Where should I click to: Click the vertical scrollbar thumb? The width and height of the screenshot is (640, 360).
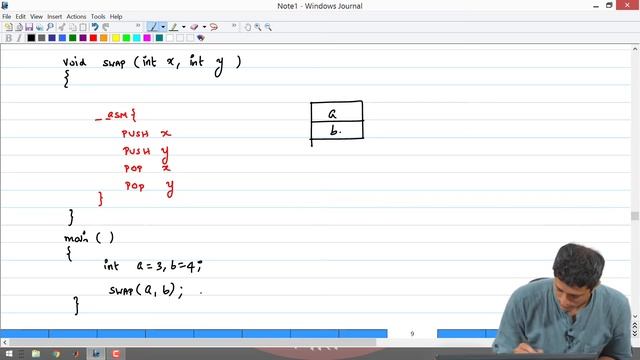(x=635, y=216)
